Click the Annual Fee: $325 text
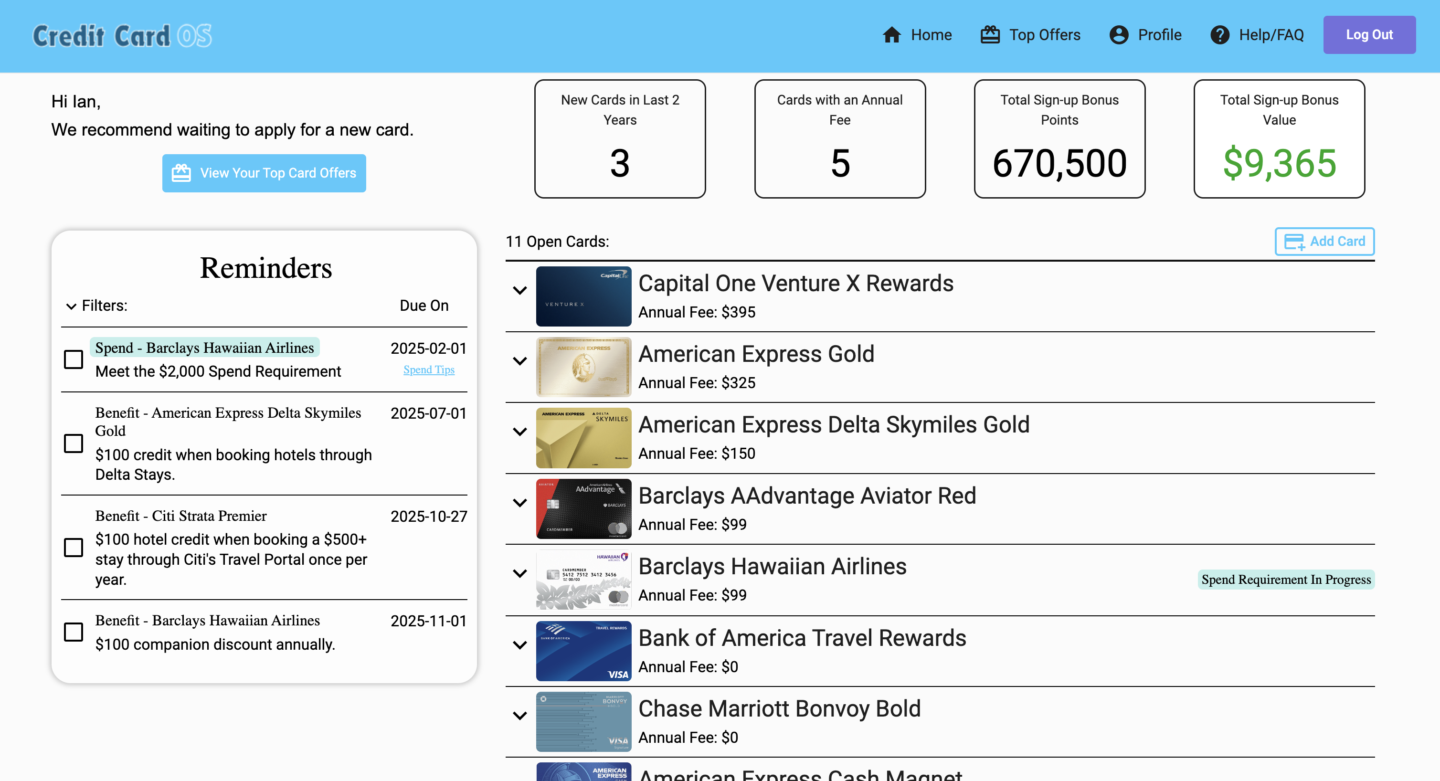 pyautogui.click(x=697, y=383)
